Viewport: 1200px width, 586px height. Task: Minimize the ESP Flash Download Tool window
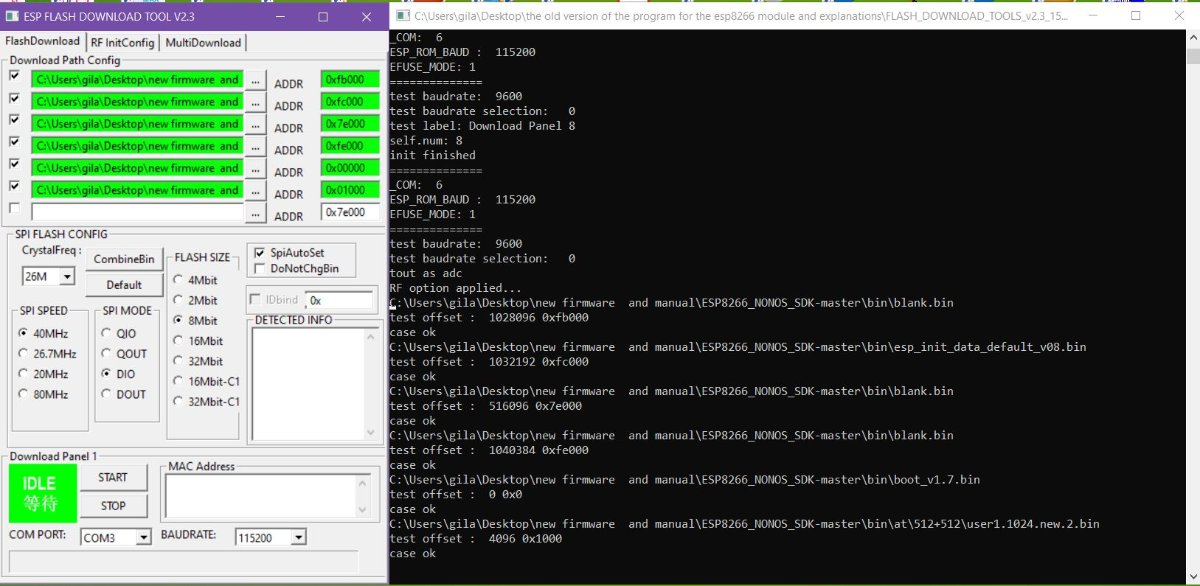pos(278,16)
